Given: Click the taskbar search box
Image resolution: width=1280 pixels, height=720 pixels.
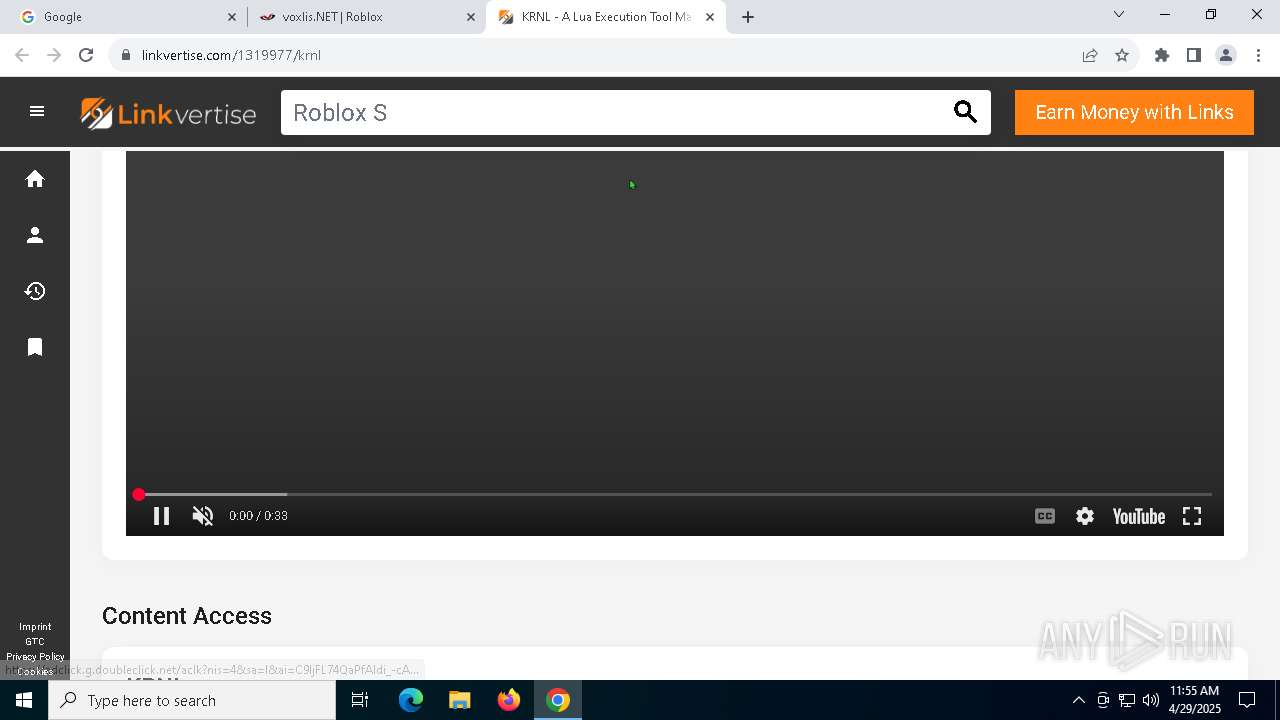Looking at the screenshot, I should tap(192, 700).
